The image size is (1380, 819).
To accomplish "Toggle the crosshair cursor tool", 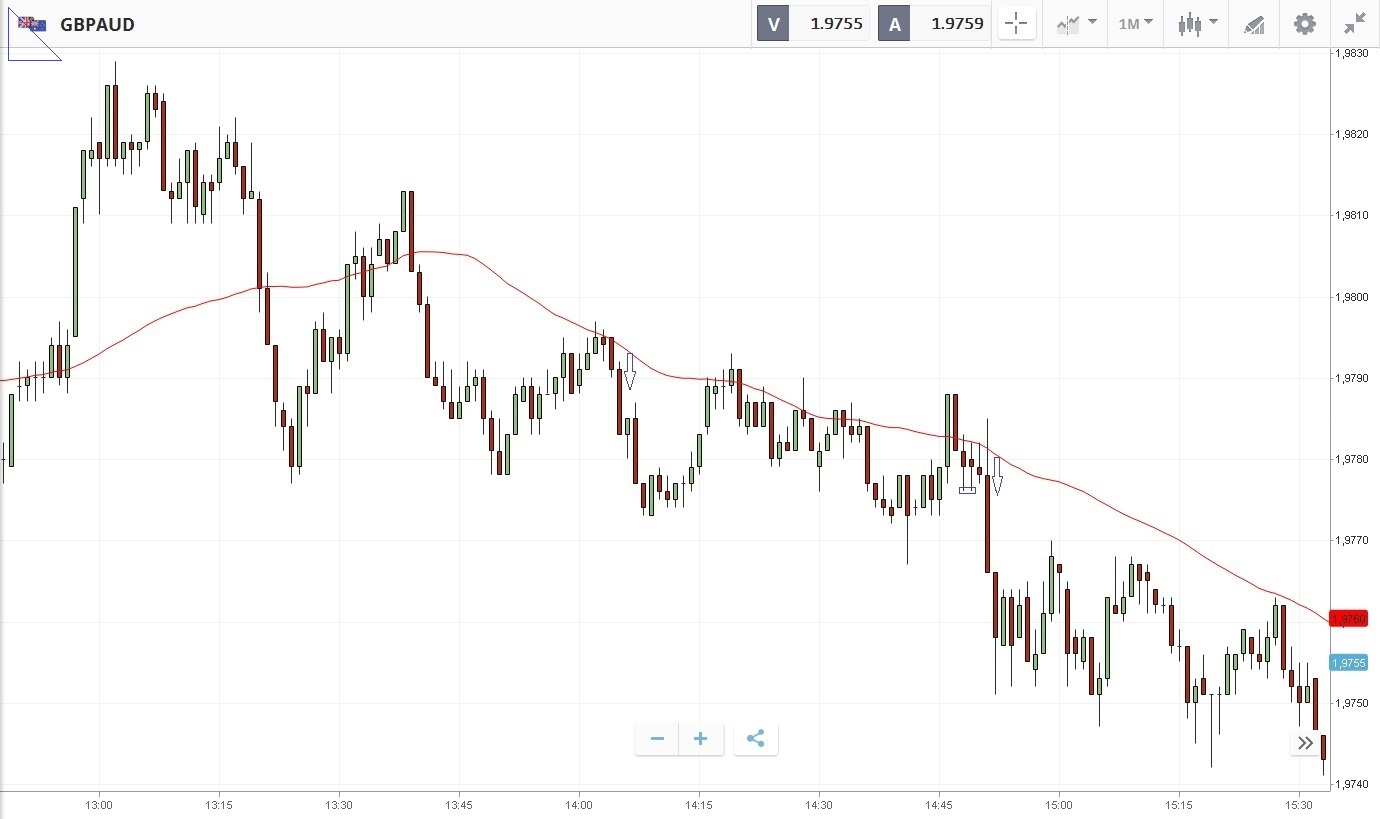I will [1016, 24].
